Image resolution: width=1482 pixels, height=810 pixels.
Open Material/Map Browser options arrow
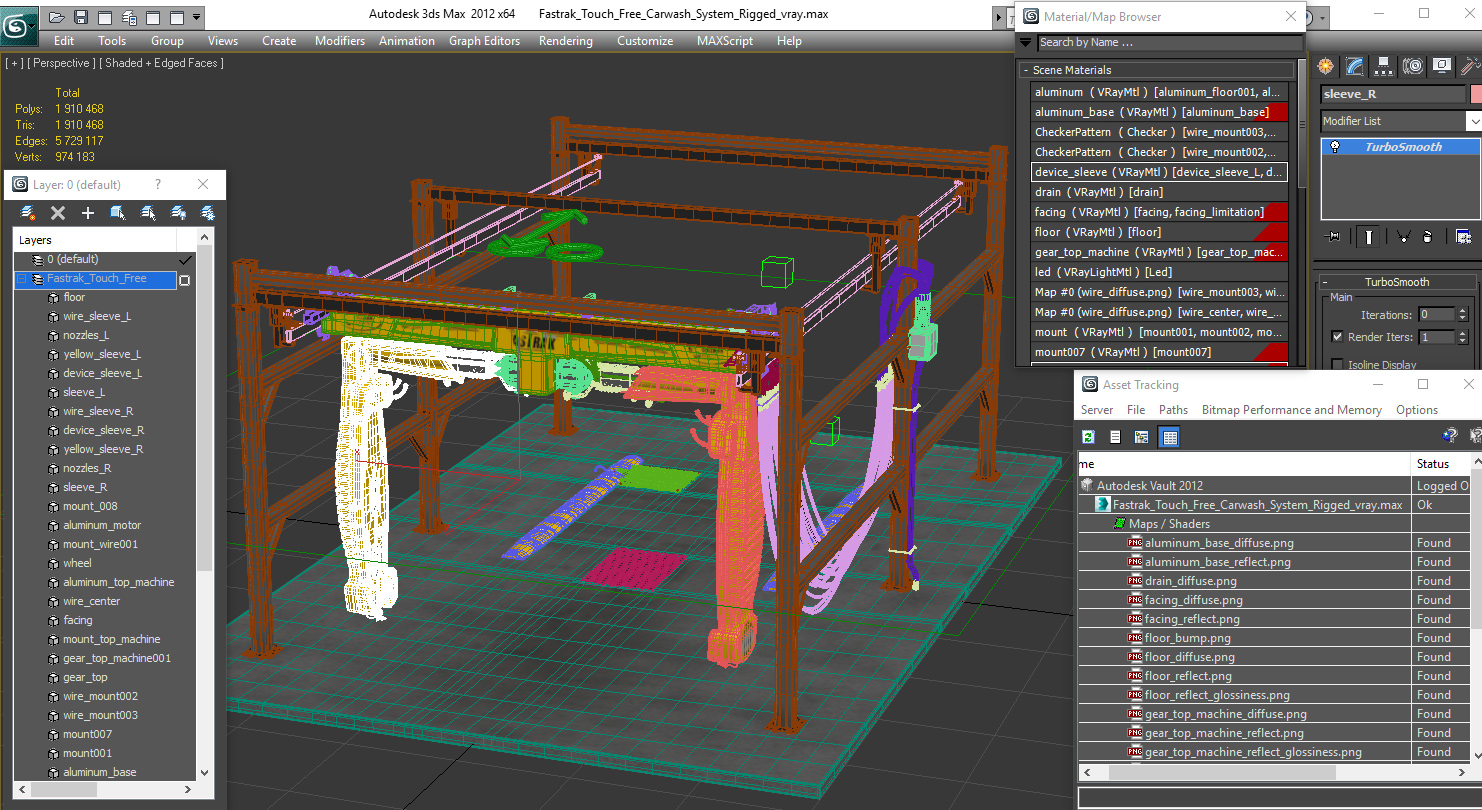[1025, 42]
